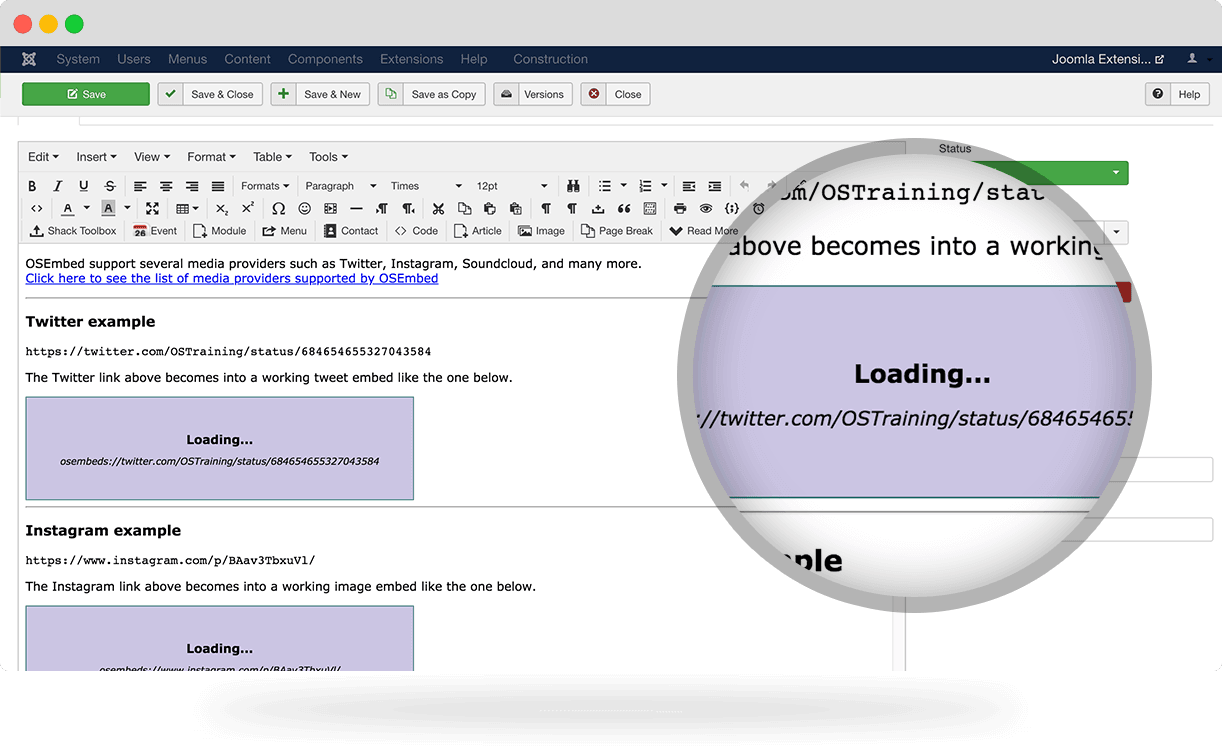Open the media providers list link

(x=232, y=278)
